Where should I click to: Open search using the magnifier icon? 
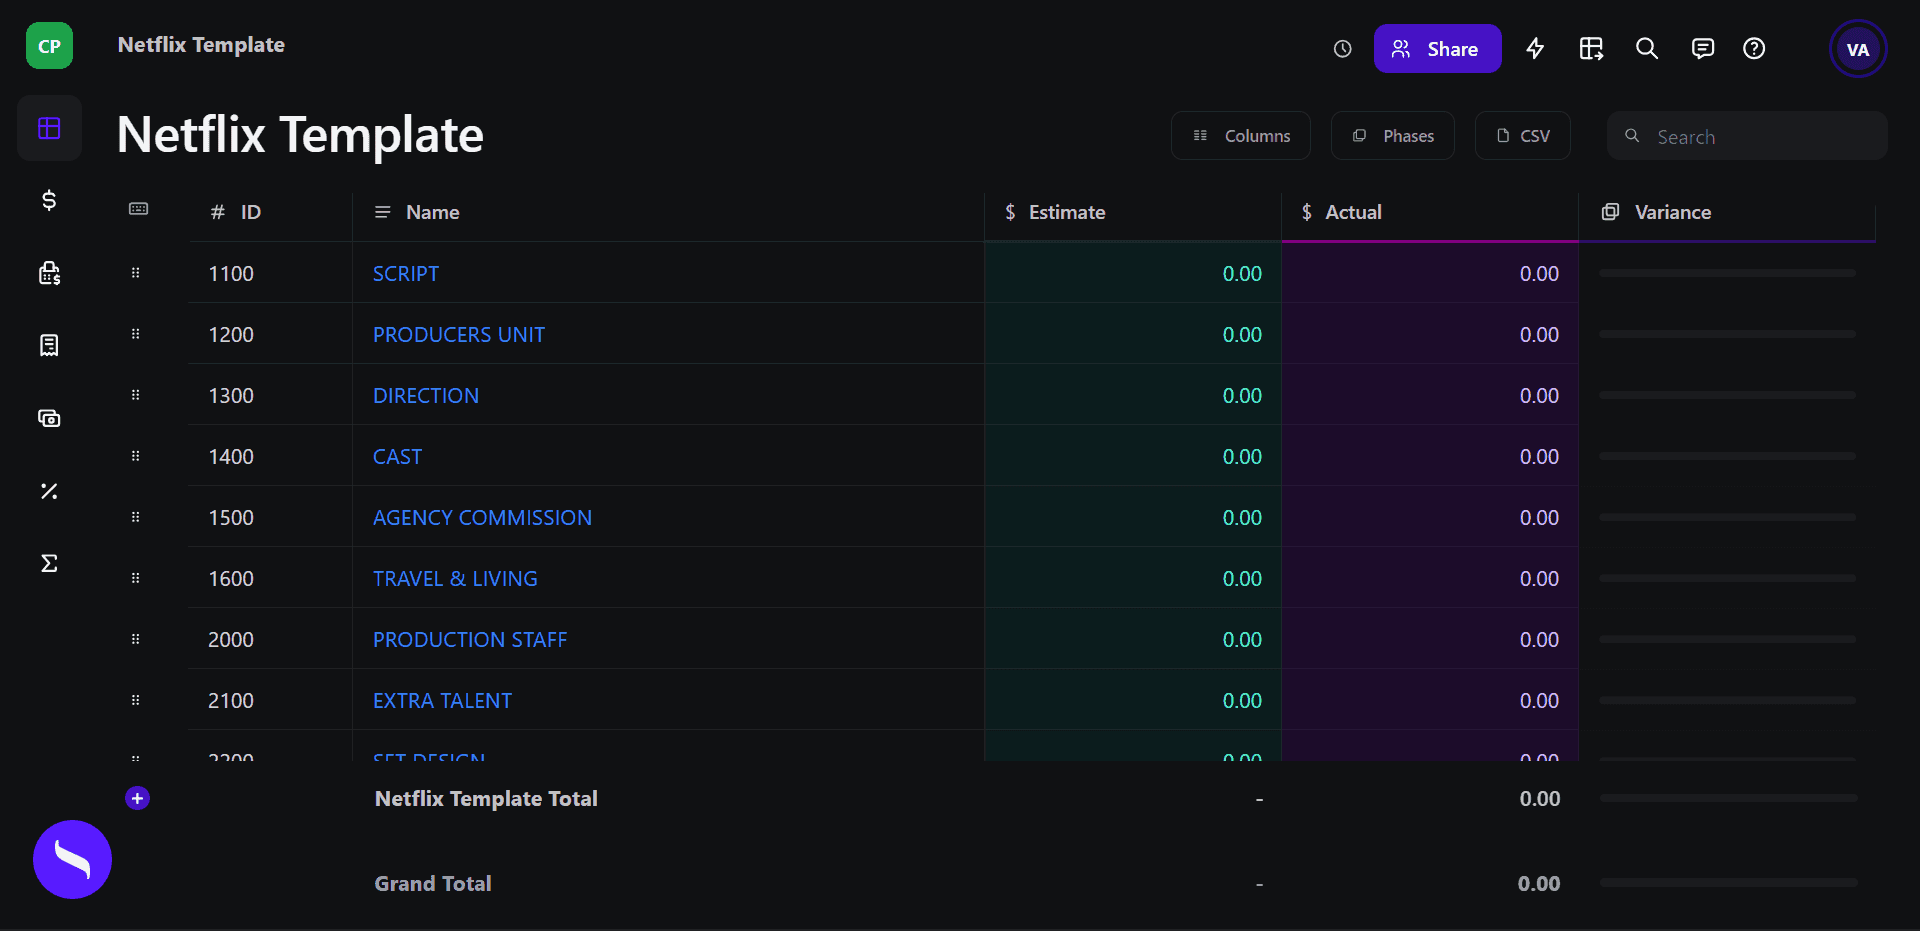pyautogui.click(x=1647, y=48)
